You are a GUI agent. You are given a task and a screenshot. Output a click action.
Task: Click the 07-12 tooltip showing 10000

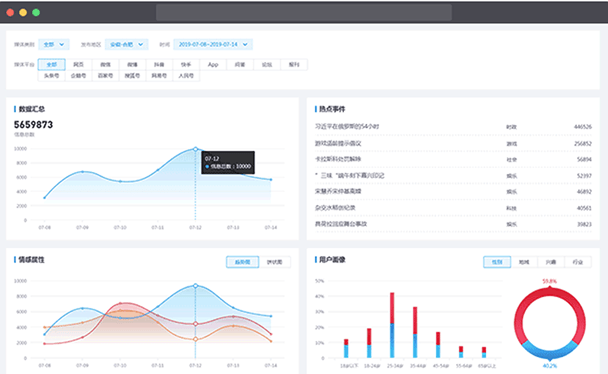pyautogui.click(x=228, y=162)
